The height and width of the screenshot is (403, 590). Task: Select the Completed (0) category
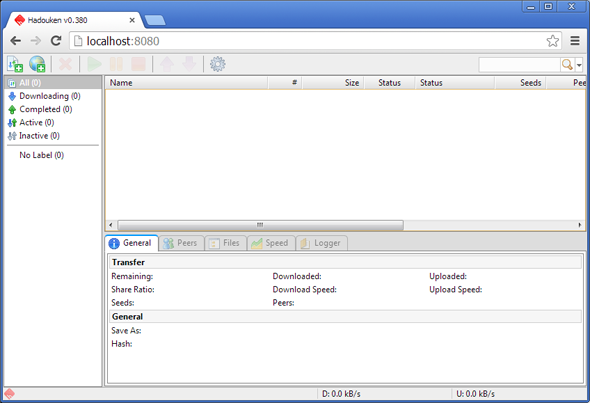pyautogui.click(x=40, y=109)
